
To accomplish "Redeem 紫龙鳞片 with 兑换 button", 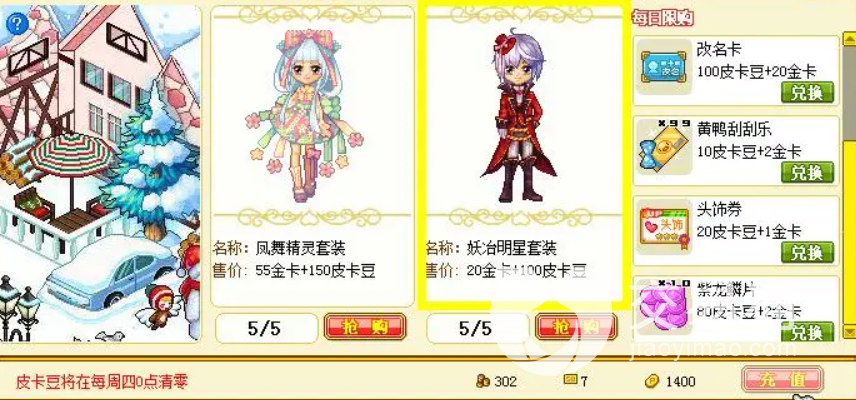I will pyautogui.click(x=807, y=331).
